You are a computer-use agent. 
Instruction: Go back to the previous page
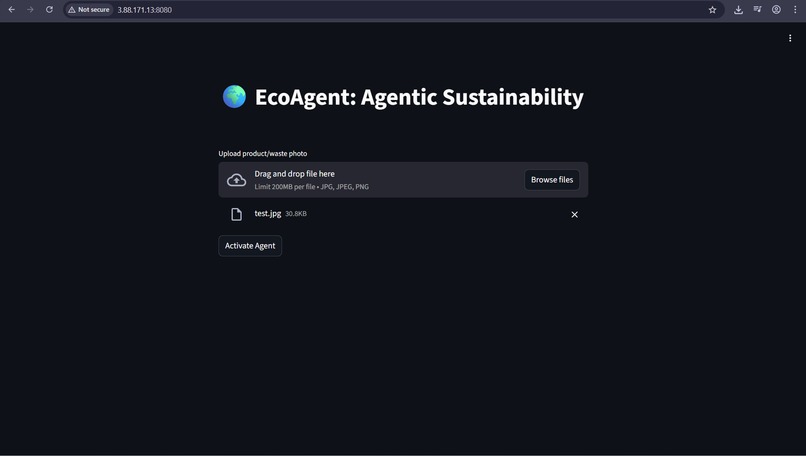11,10
